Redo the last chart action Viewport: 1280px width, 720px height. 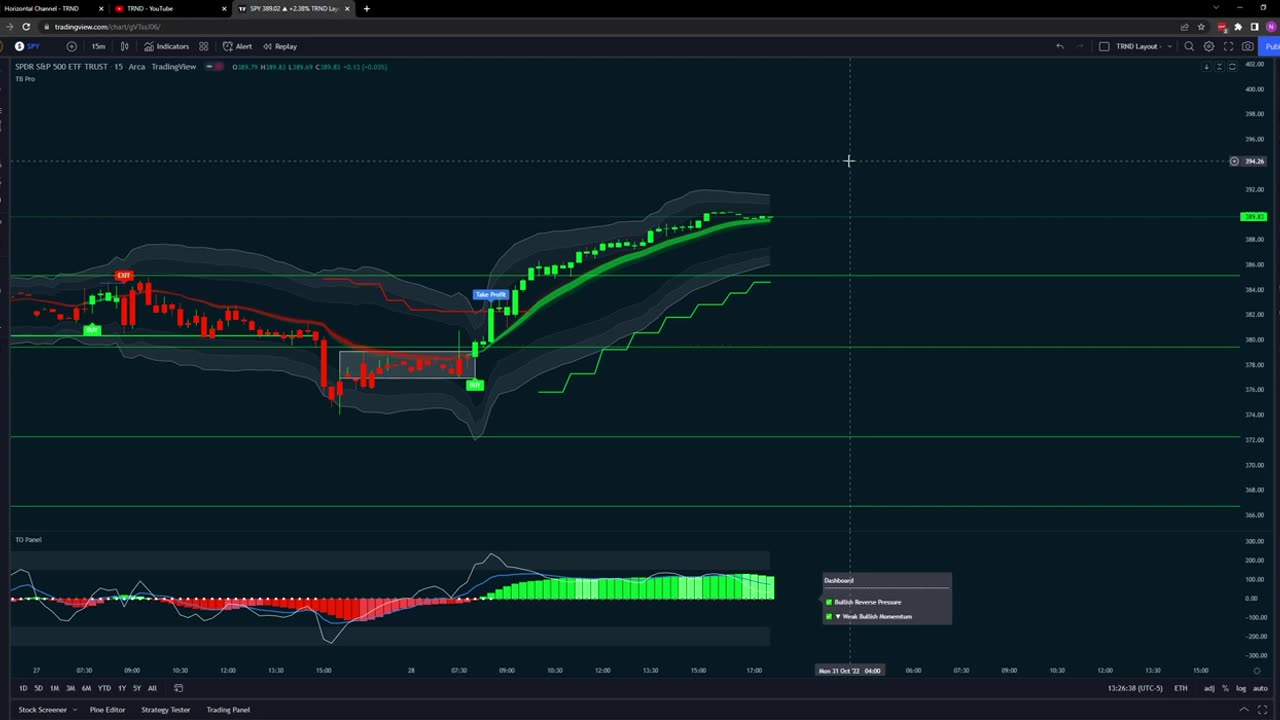click(1079, 46)
